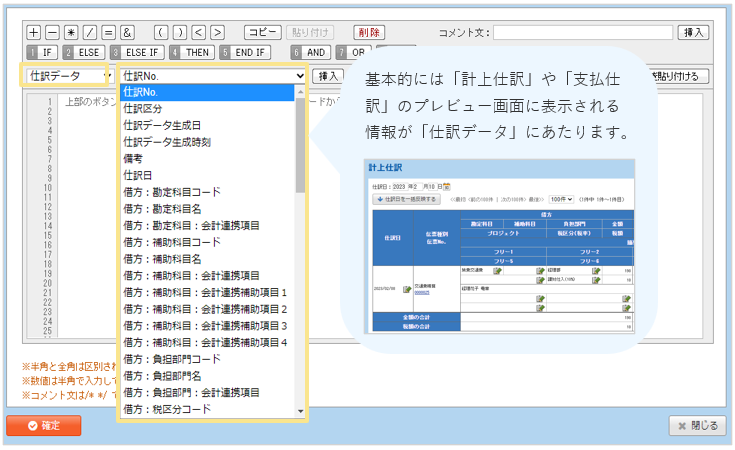Select 仕訳データ生成日 option

point(160,125)
